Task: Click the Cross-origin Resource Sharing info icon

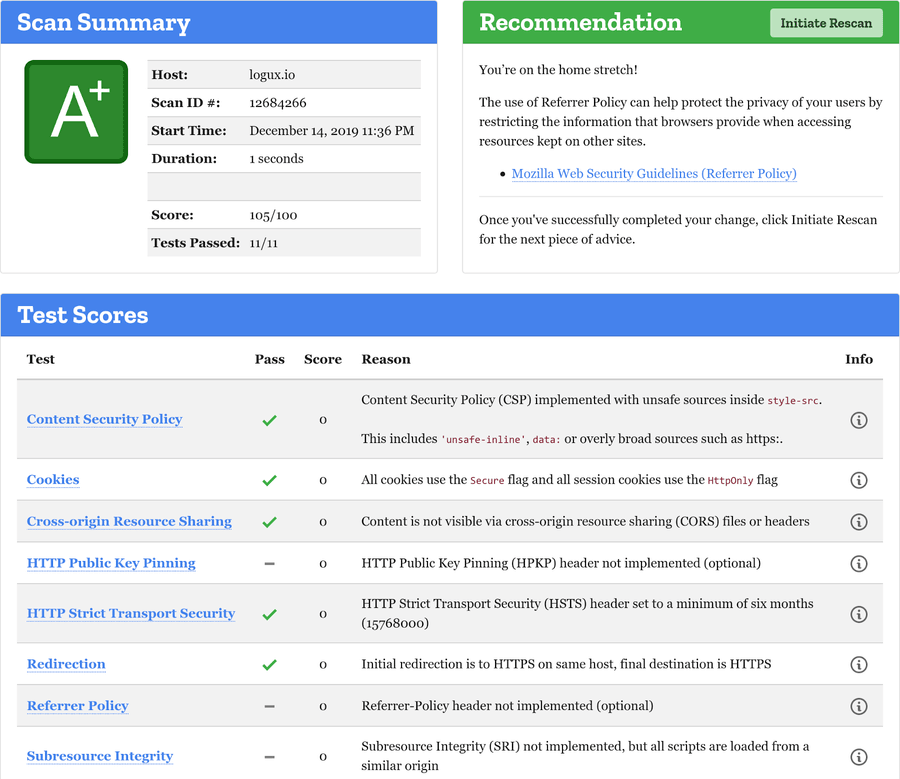Action: click(x=859, y=521)
